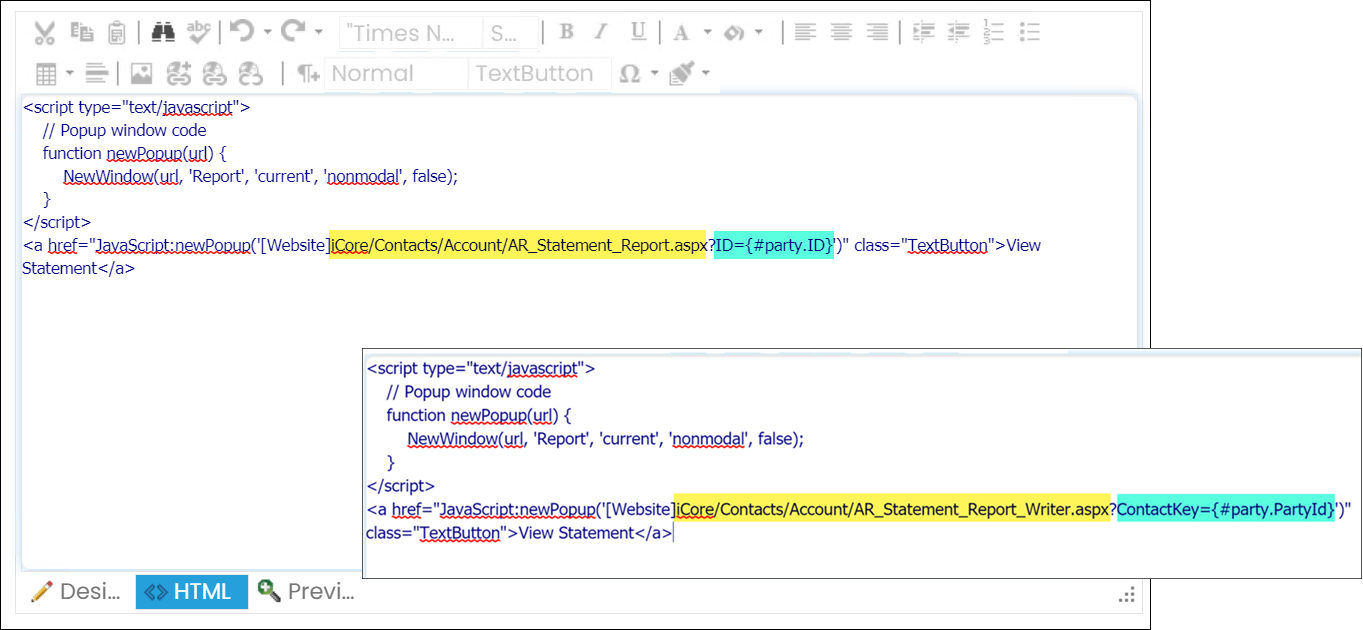Insert a bulleted list
Image resolution: width=1363 pixels, height=630 pixels.
coord(1030,32)
